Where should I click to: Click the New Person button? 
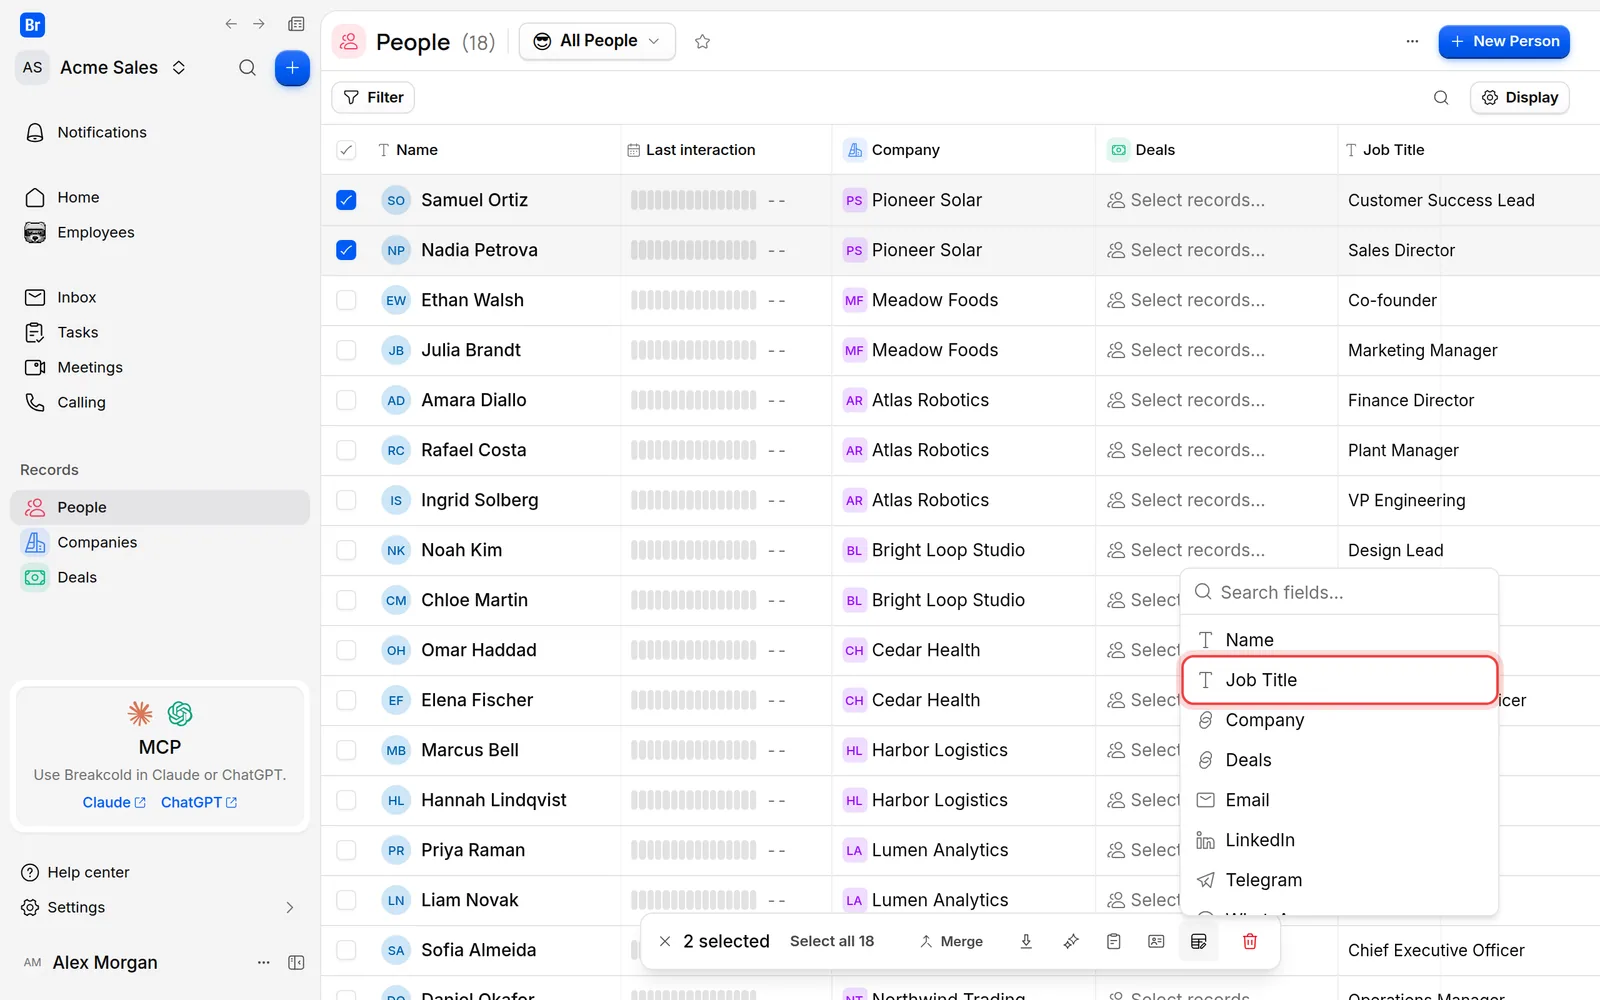[x=1504, y=41]
